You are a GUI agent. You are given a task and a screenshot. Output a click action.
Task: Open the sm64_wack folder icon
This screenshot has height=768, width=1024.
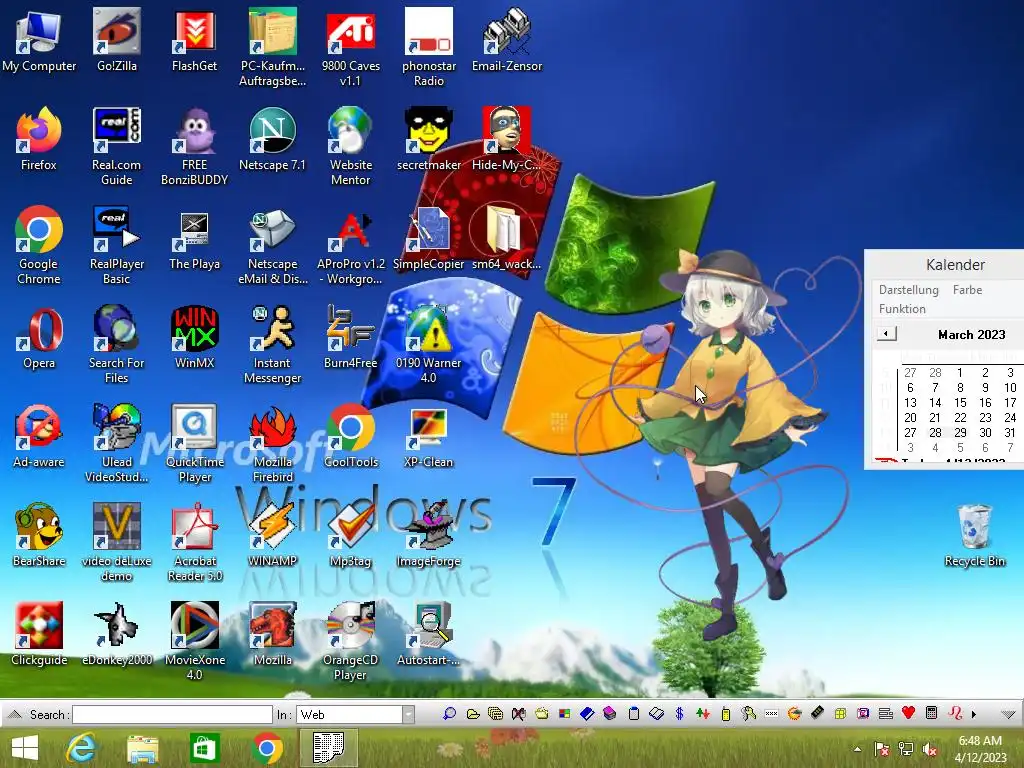click(x=507, y=239)
